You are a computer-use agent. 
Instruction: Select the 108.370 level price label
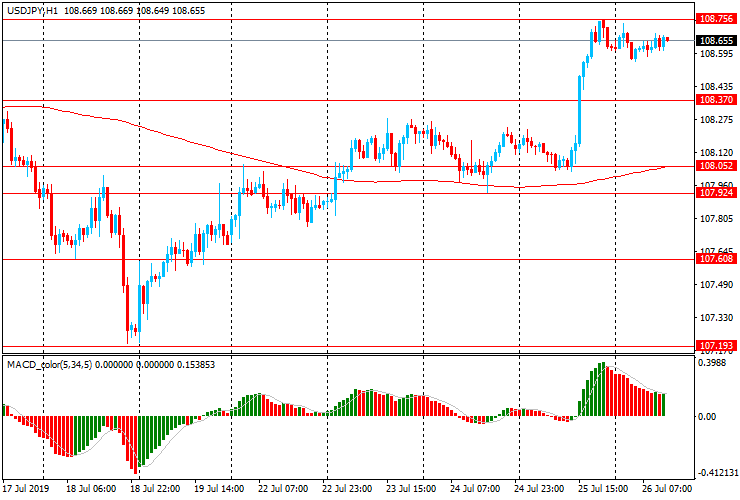click(x=716, y=100)
